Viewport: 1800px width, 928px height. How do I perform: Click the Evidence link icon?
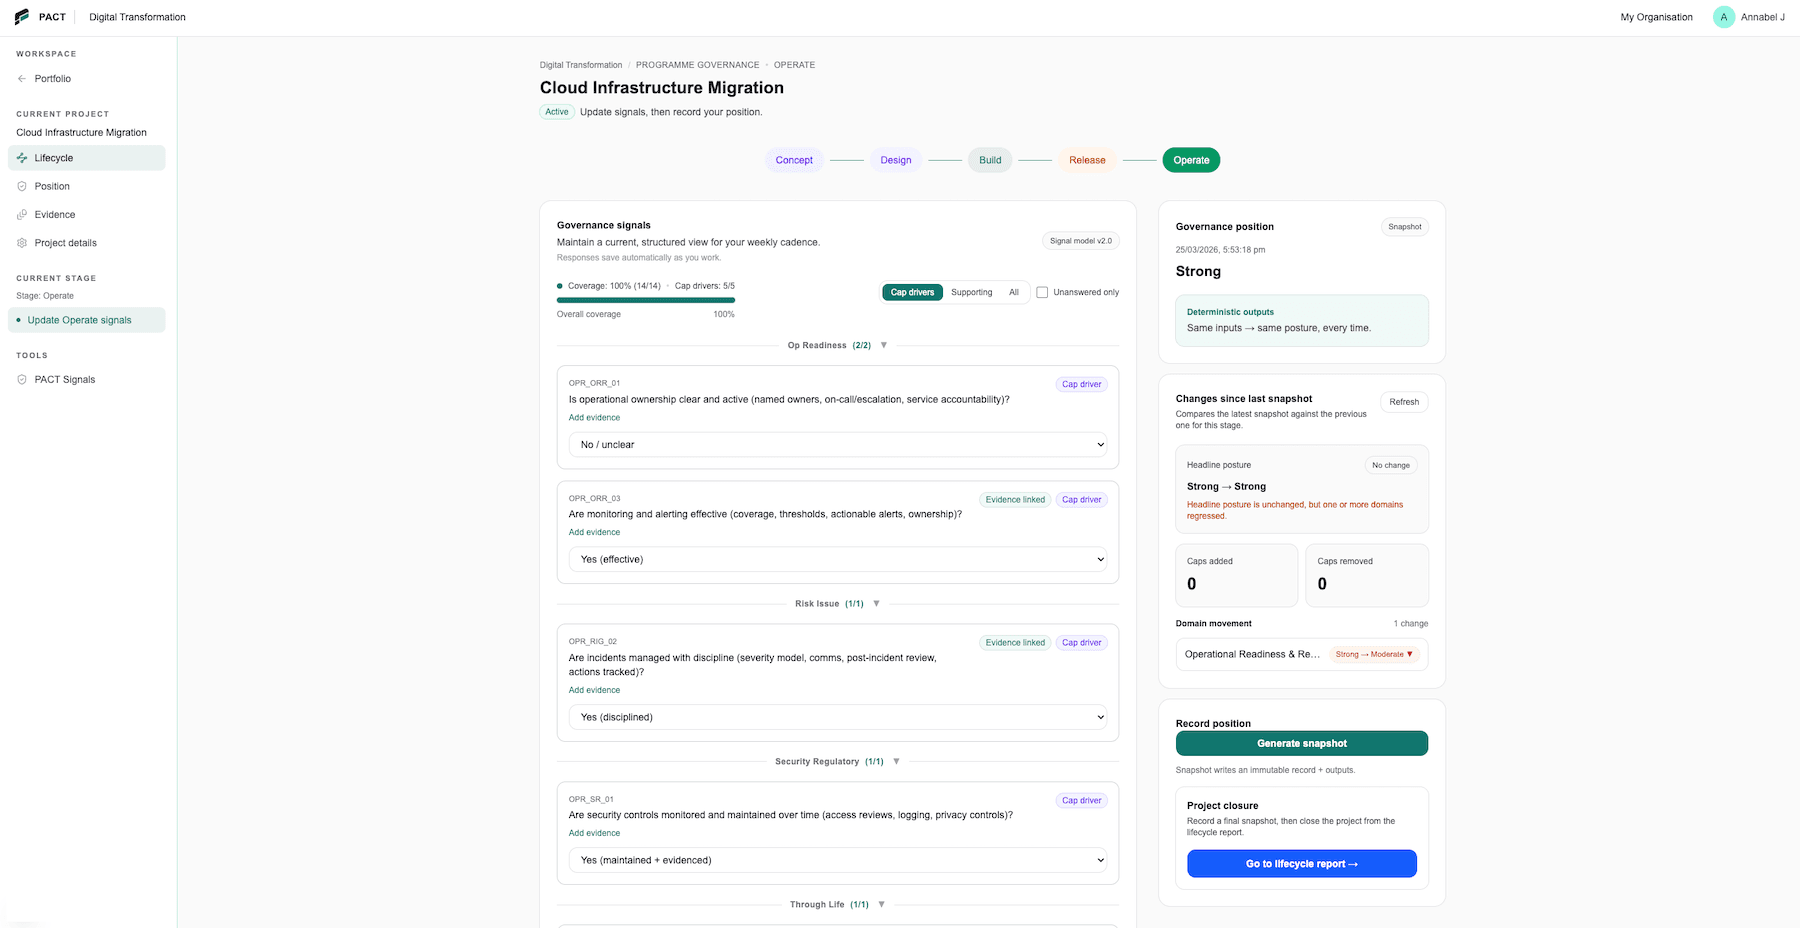(x=22, y=215)
